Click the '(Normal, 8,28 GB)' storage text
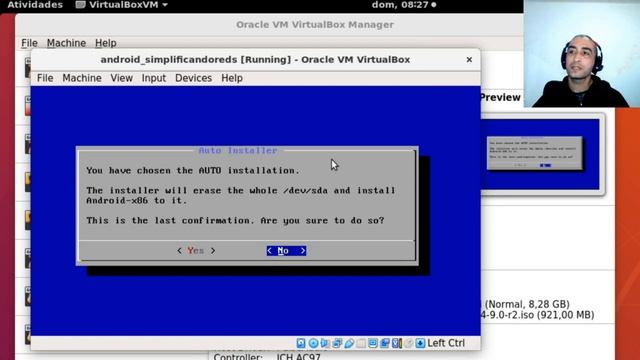 tap(527, 304)
